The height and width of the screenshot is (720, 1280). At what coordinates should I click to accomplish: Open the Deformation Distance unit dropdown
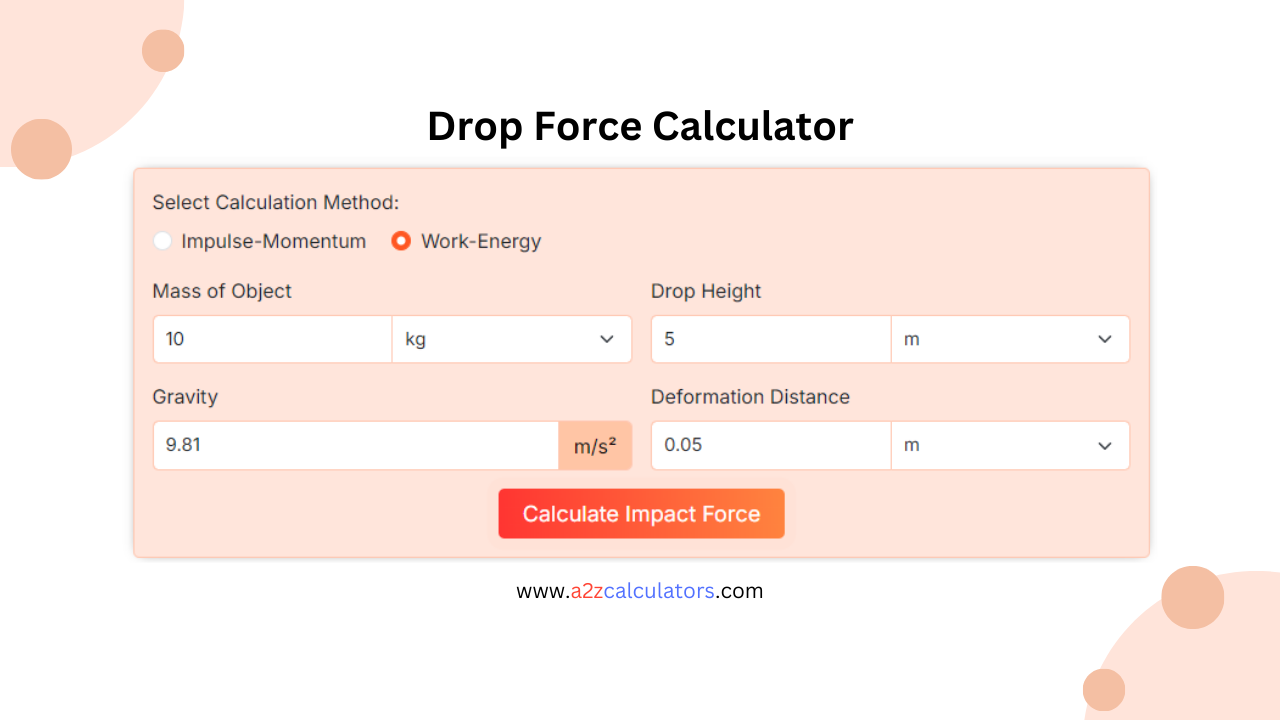1010,445
